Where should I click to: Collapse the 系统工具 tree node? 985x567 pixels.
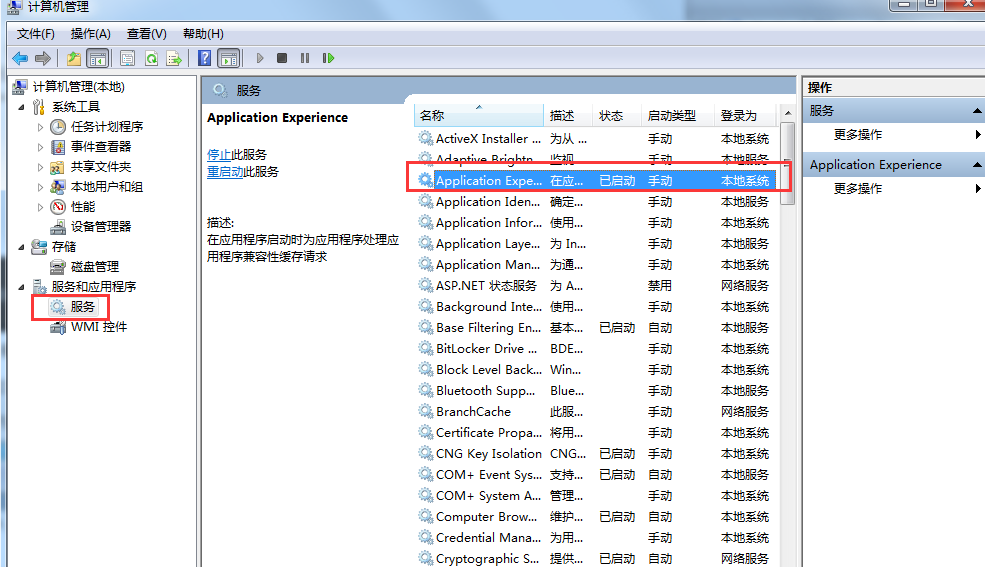pos(22,107)
